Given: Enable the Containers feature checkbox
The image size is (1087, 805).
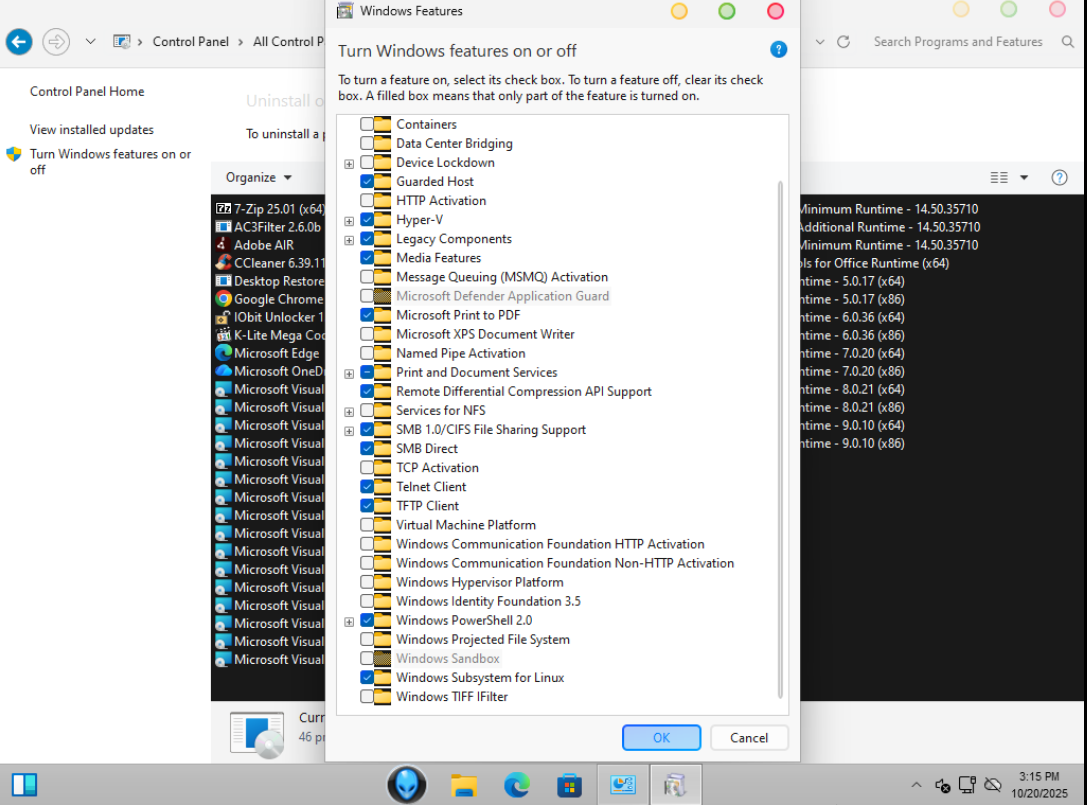Looking at the screenshot, I should click(x=367, y=124).
